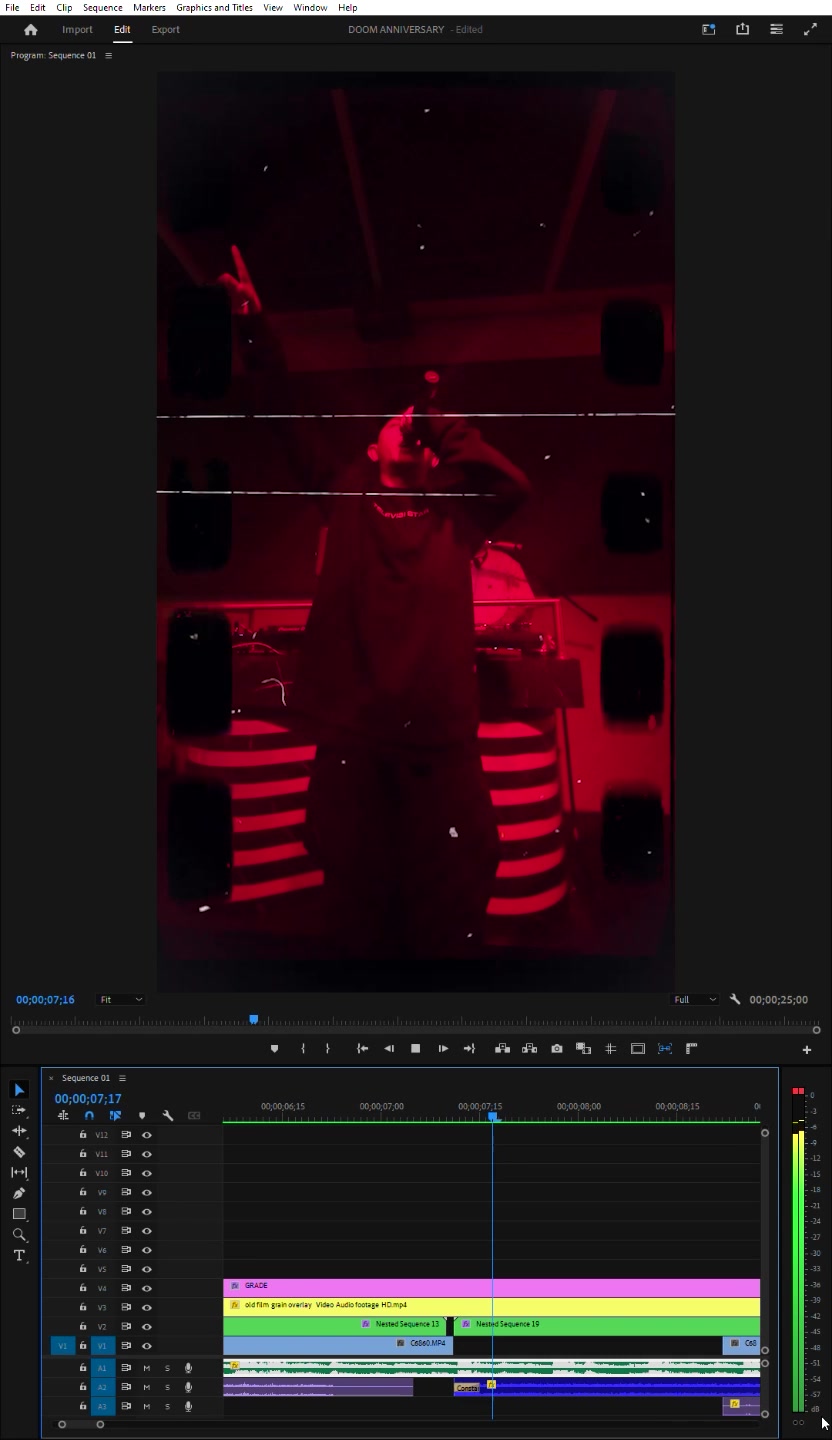Select the Slip tool

click(19, 1172)
